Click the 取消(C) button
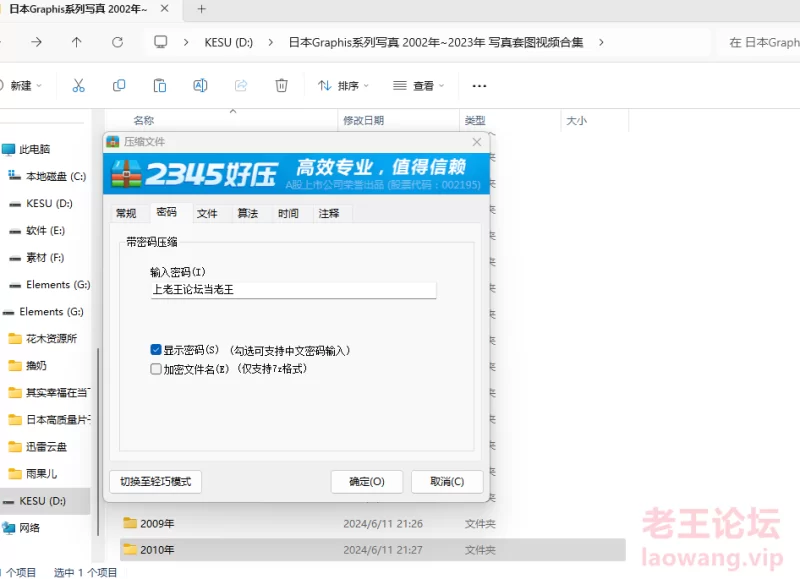 click(x=447, y=482)
